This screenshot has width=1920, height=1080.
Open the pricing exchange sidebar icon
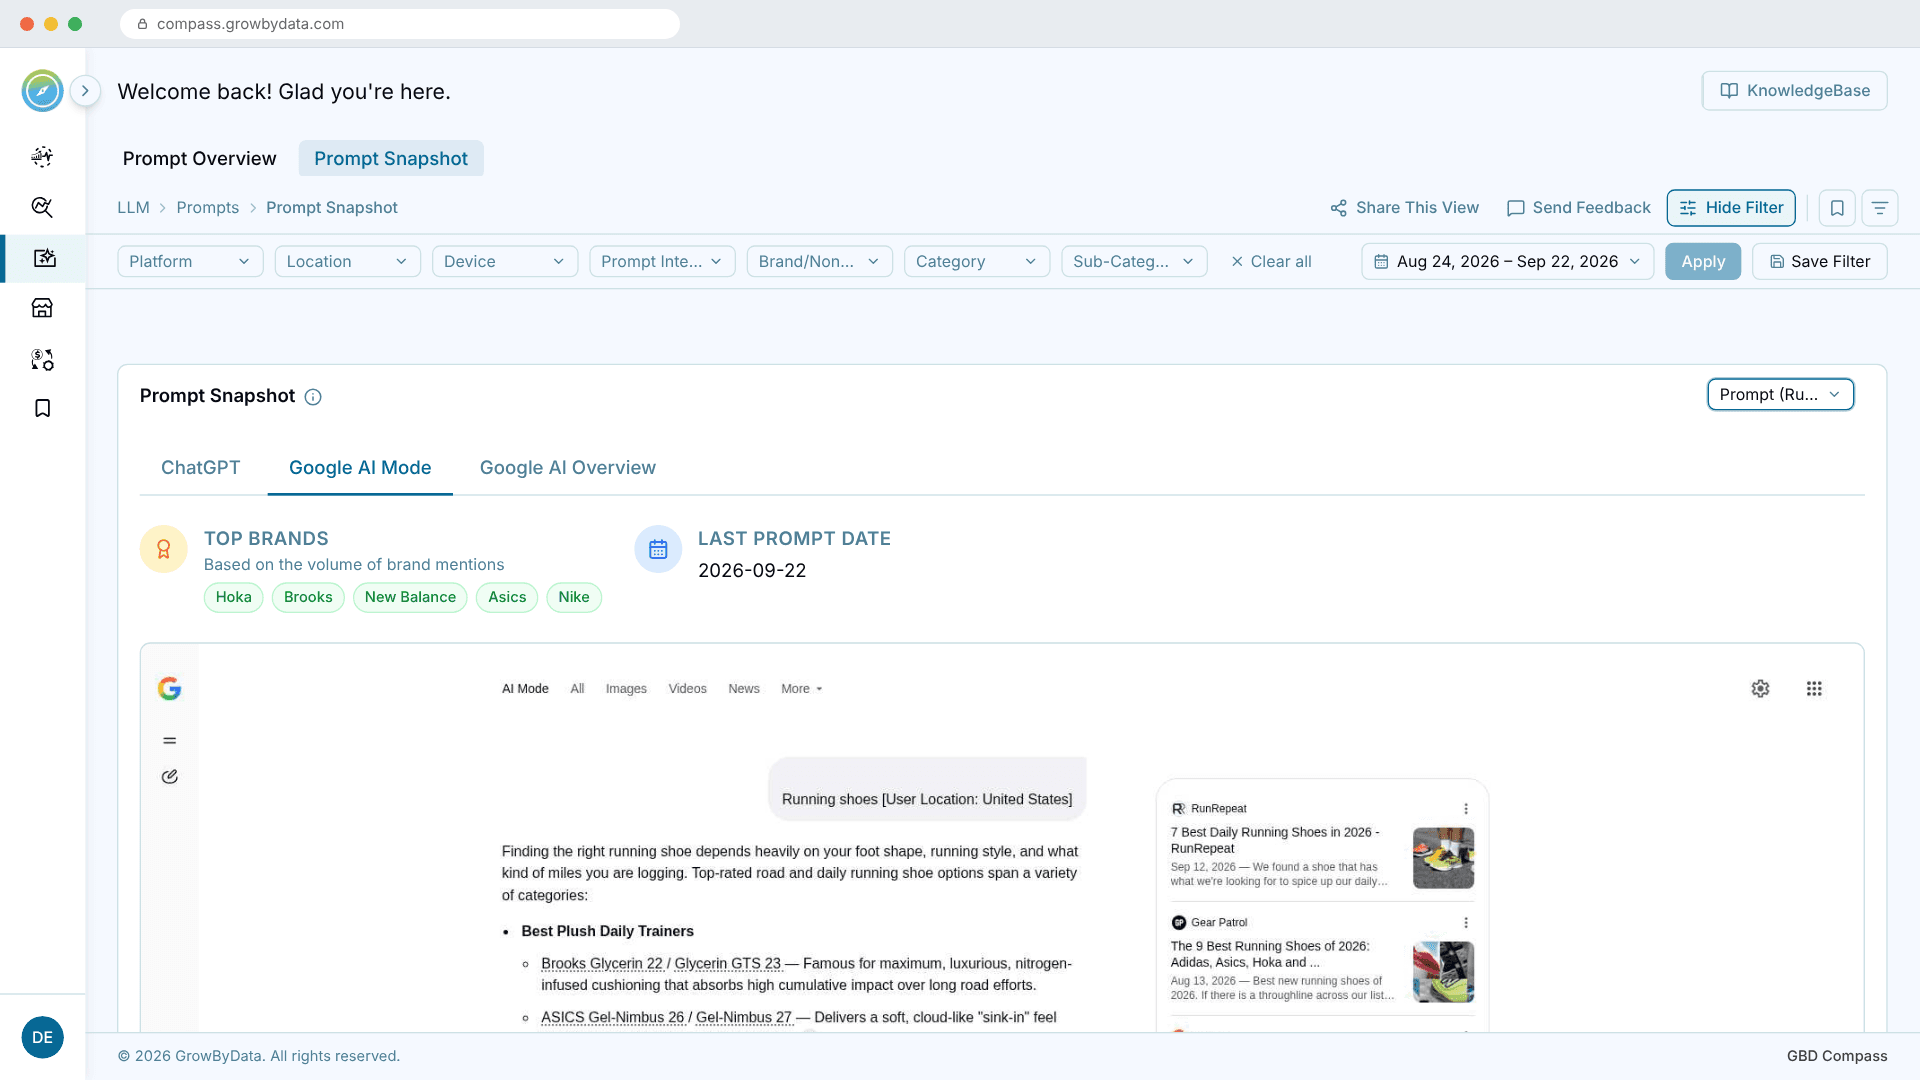click(42, 359)
